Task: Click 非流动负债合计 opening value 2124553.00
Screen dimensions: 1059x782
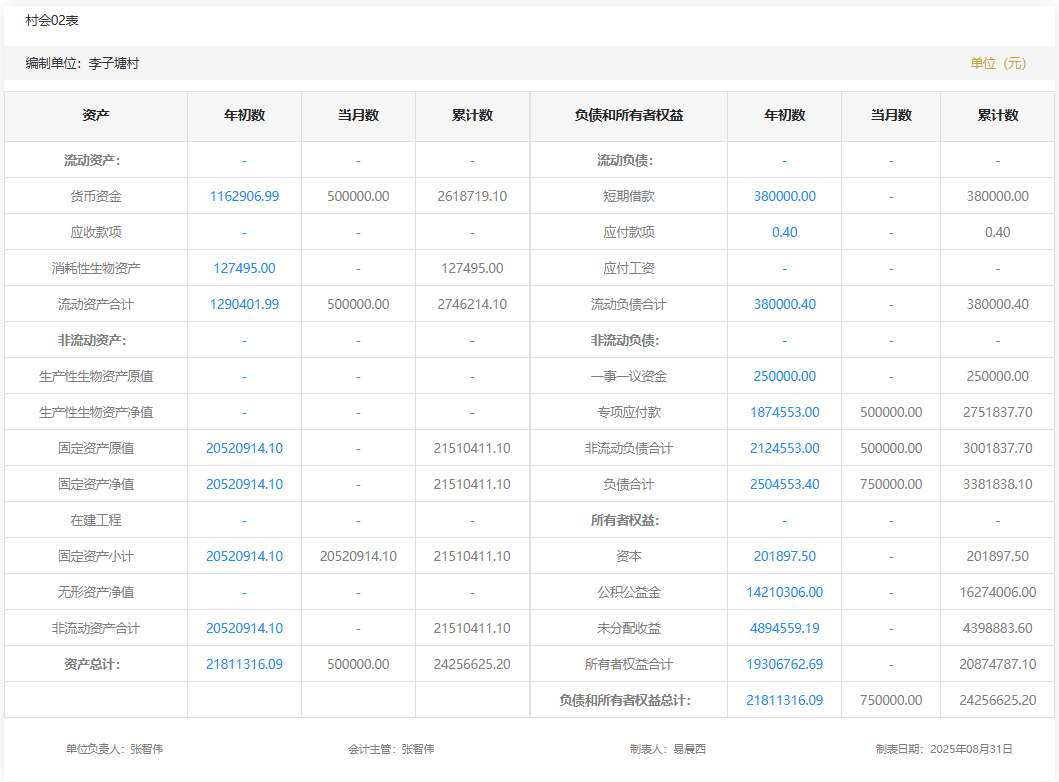Action: click(x=784, y=448)
